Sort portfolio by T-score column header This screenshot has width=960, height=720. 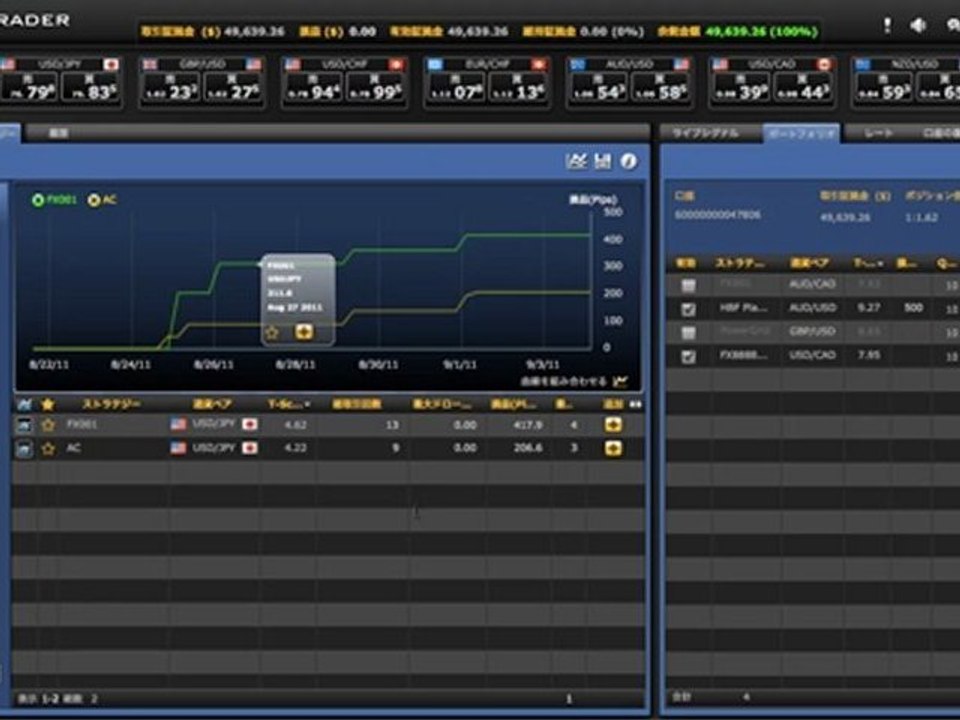click(868, 263)
